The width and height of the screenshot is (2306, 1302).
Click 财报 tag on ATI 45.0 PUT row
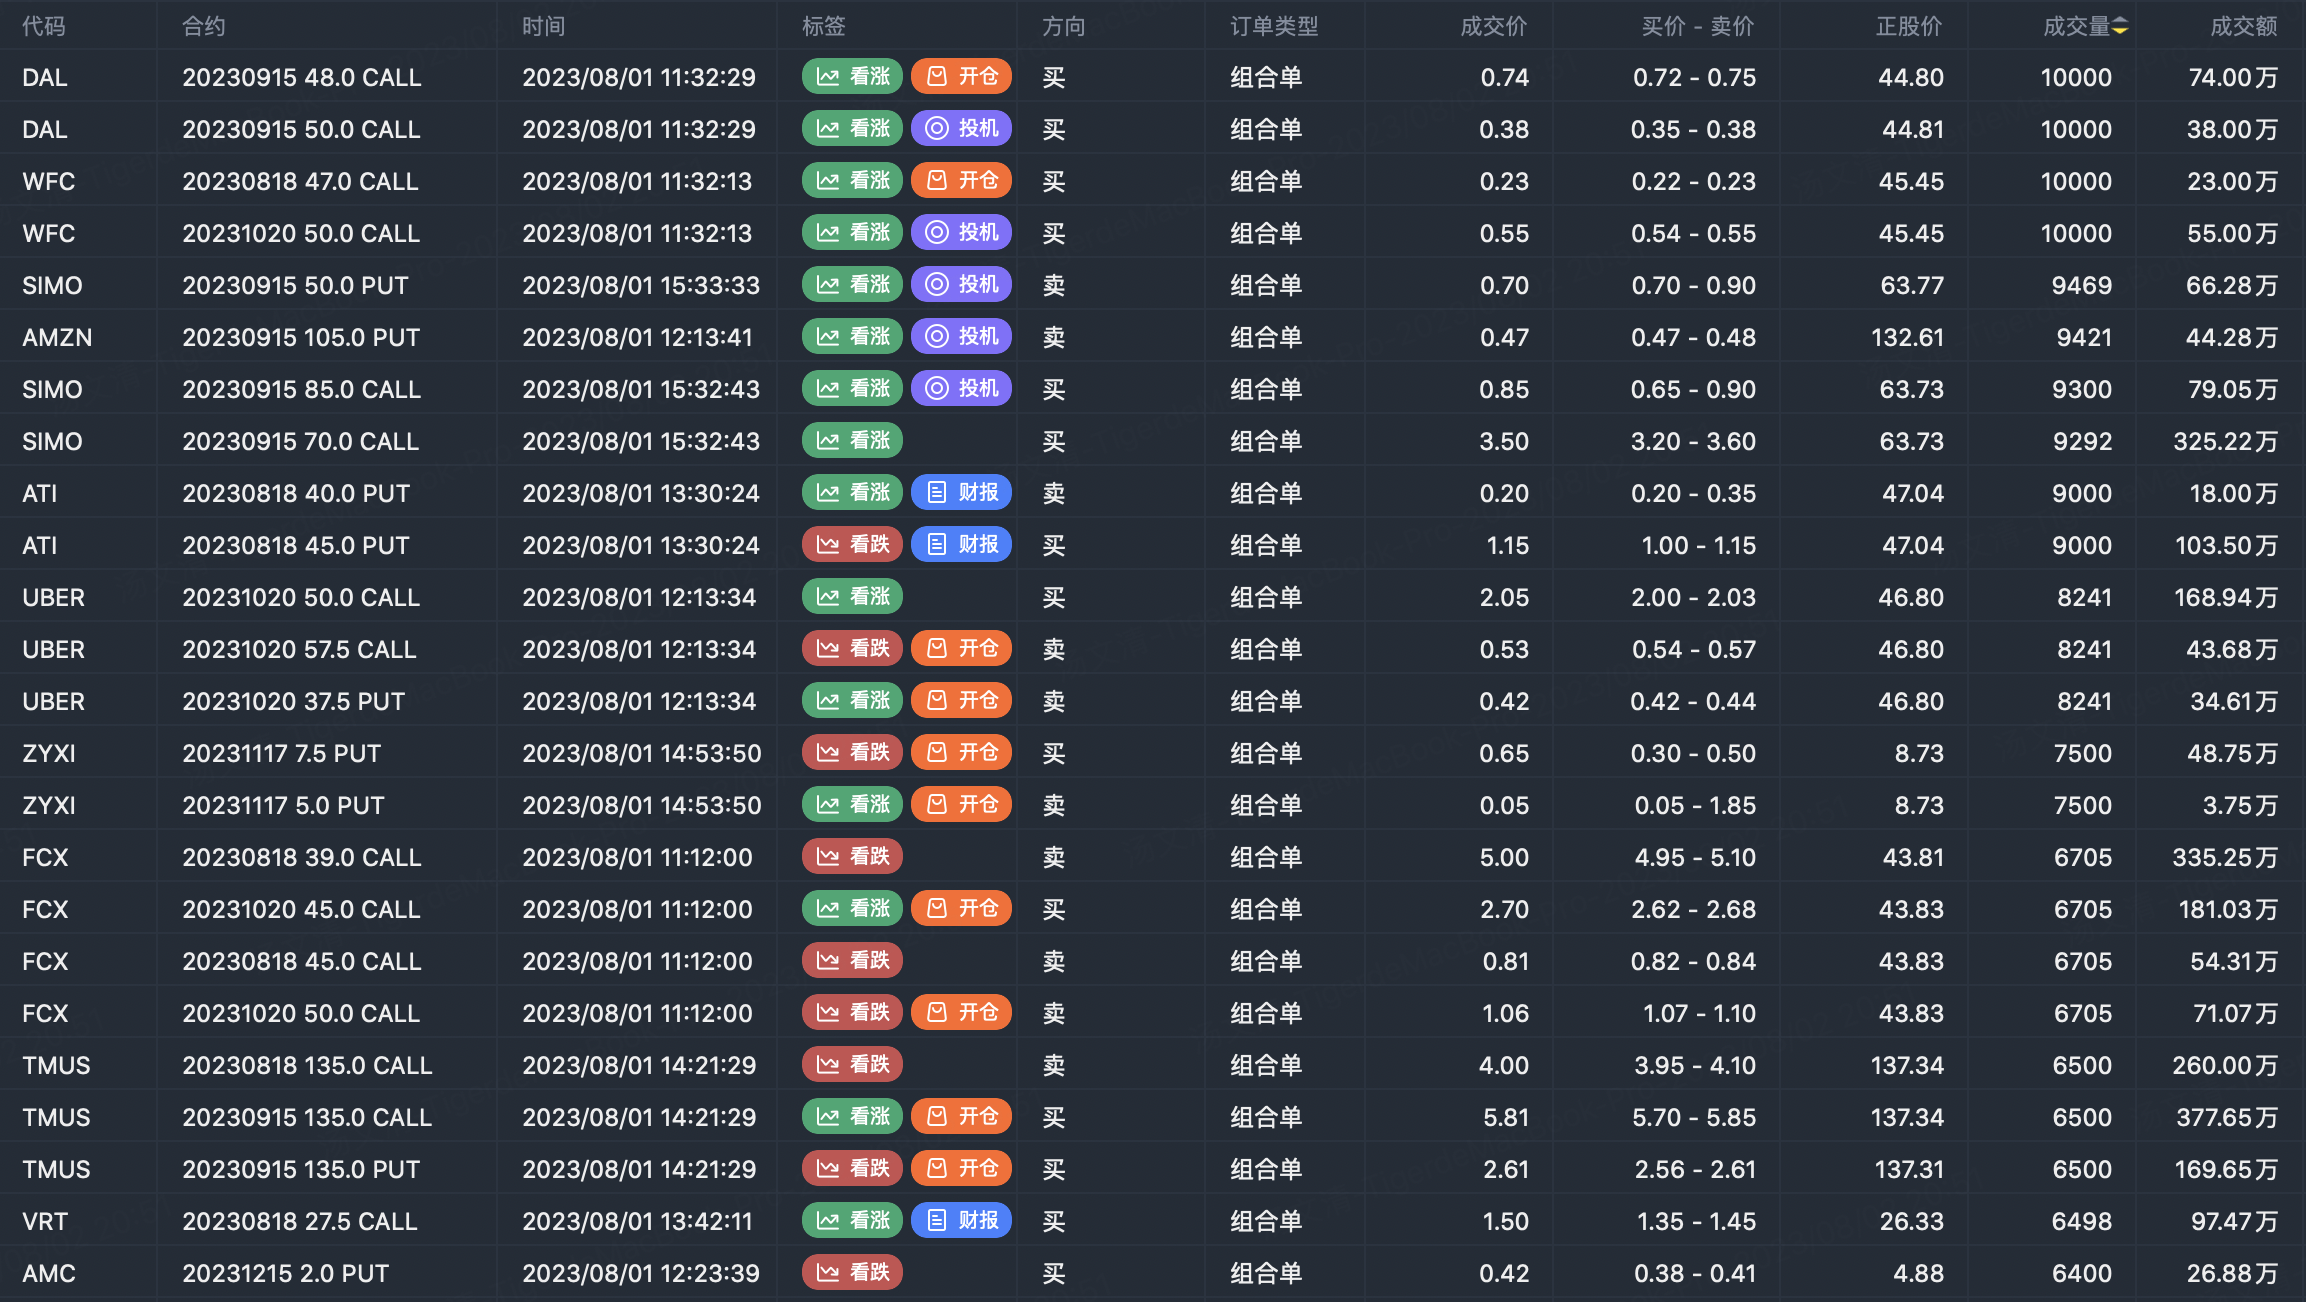pyautogui.click(x=961, y=545)
